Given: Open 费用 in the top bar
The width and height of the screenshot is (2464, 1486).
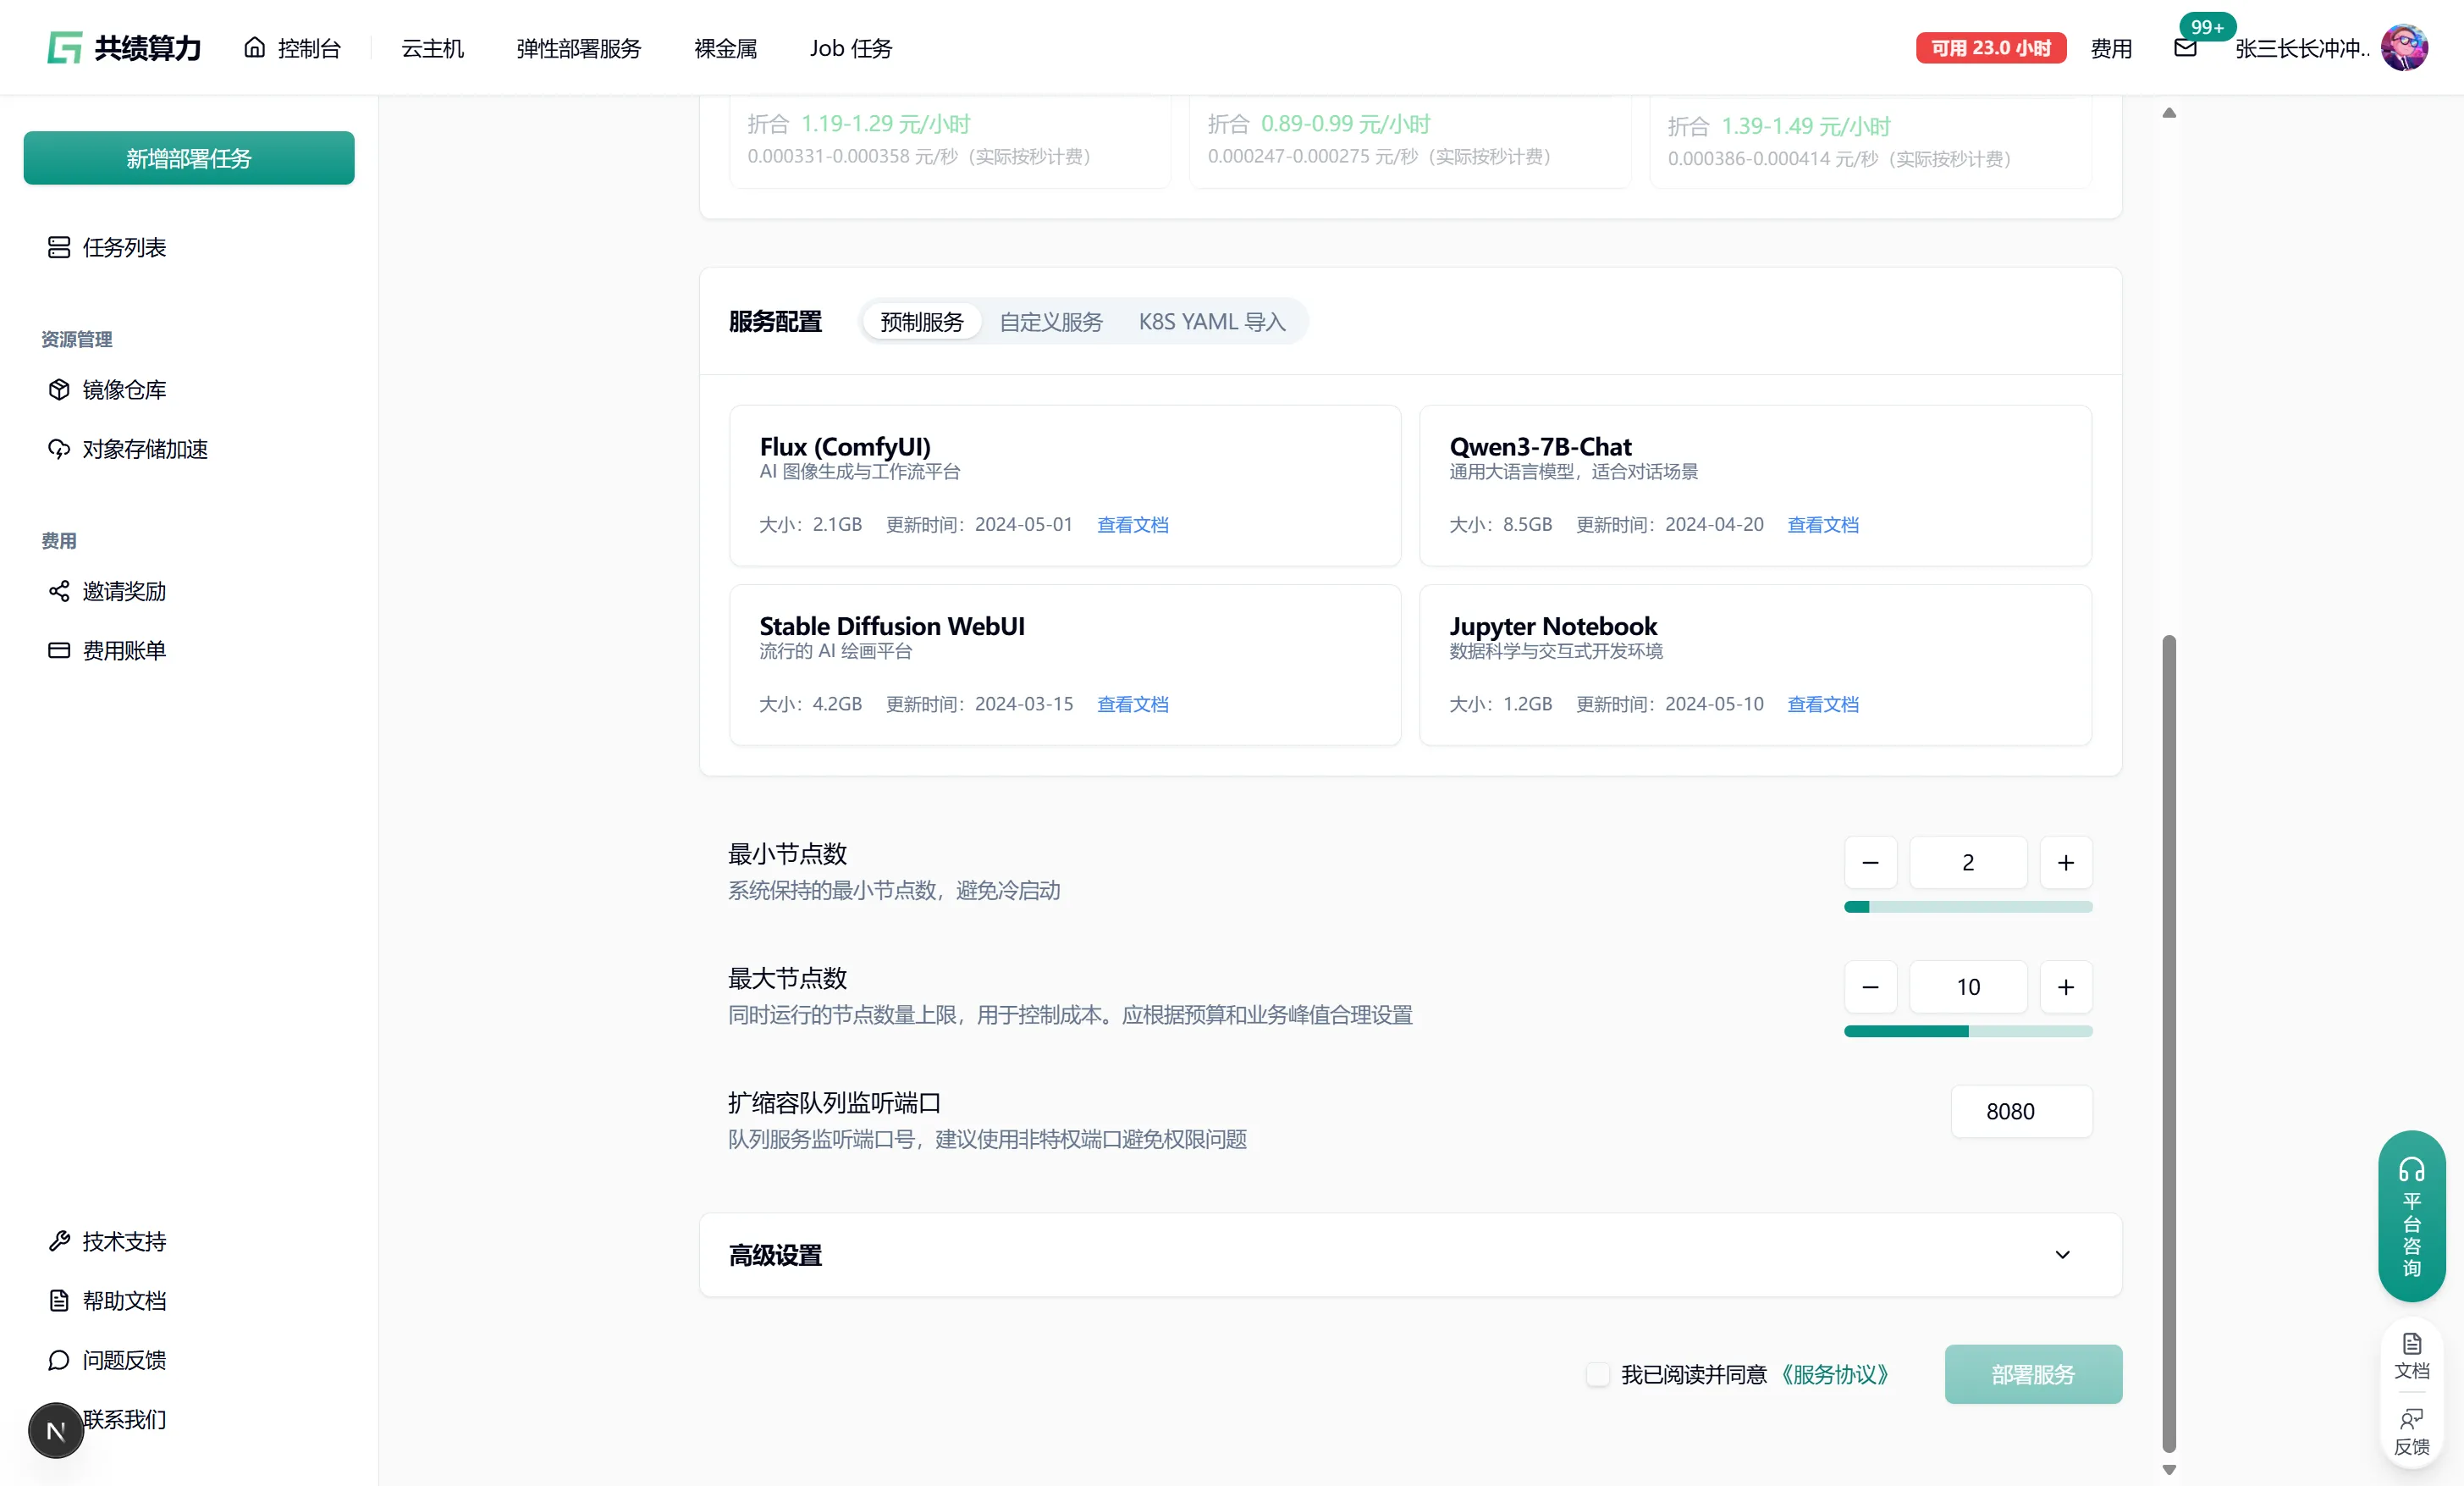Looking at the screenshot, I should click(2111, 48).
